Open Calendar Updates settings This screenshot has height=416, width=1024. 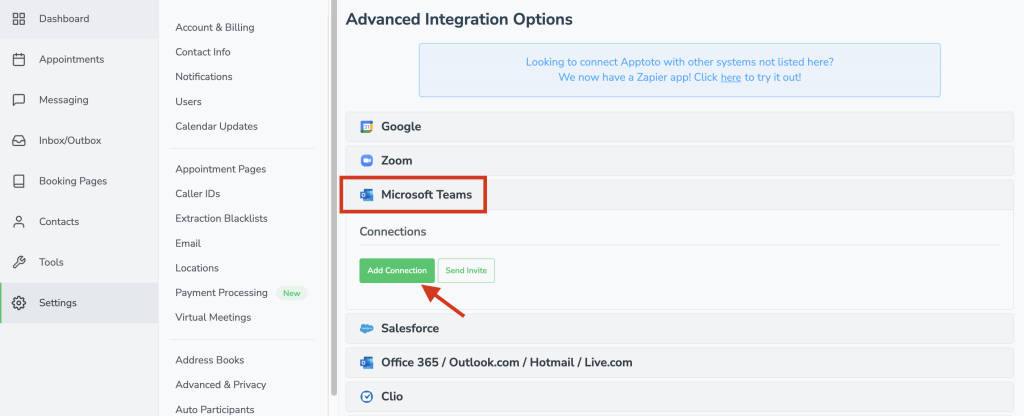point(216,126)
